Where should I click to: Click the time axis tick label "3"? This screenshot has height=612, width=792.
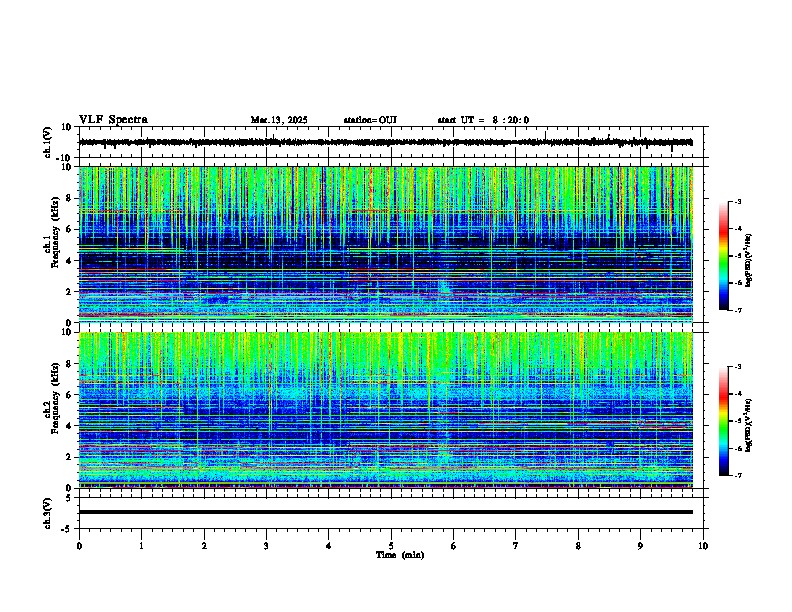pos(266,546)
